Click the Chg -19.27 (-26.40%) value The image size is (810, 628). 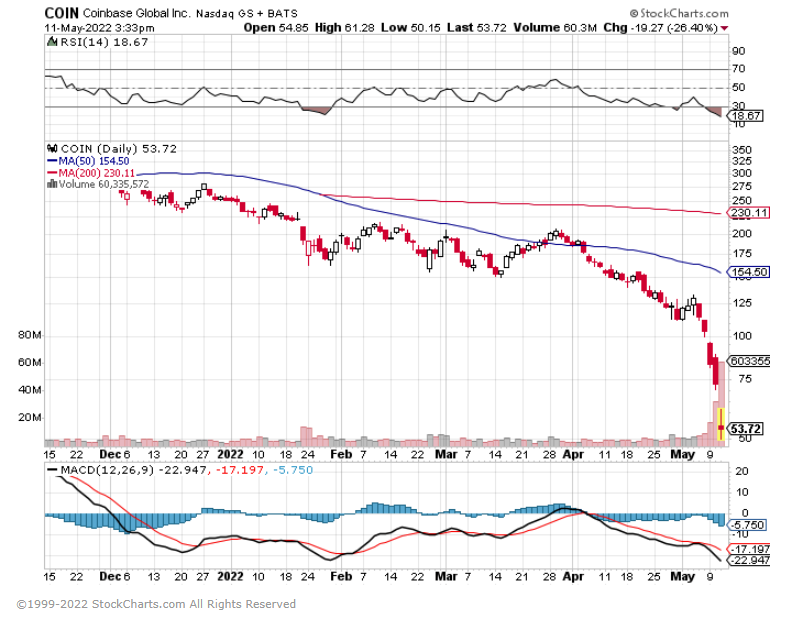[661, 27]
